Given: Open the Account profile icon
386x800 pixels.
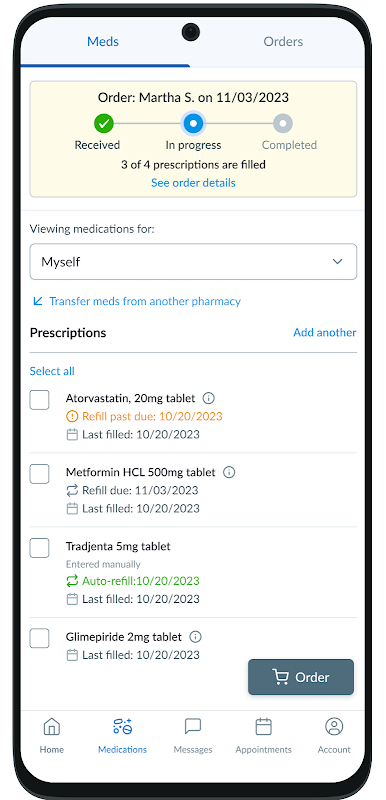Looking at the screenshot, I should [x=334, y=727].
